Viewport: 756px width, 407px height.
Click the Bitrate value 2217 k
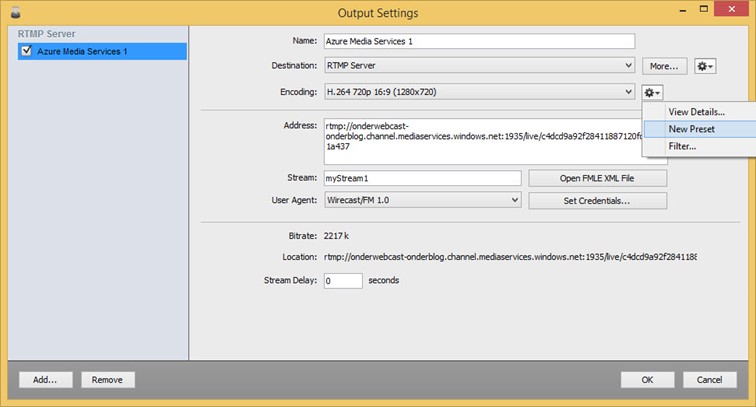pyautogui.click(x=336, y=236)
